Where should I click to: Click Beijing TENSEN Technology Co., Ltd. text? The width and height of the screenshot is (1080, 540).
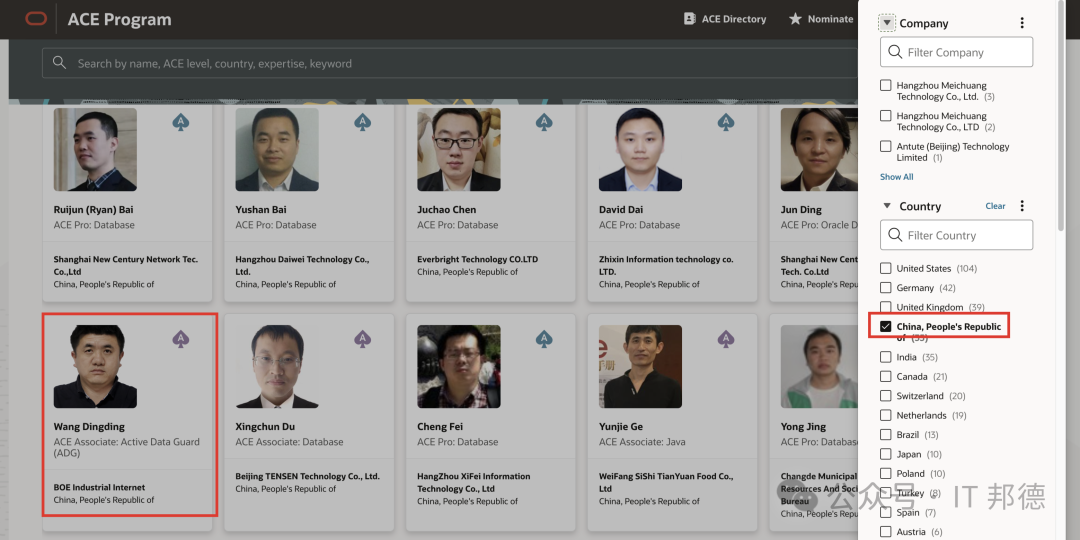307,476
